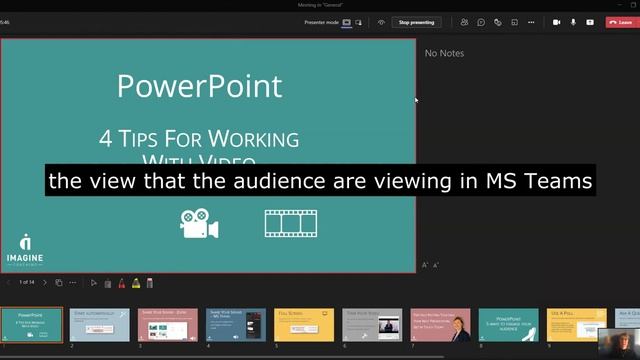This screenshot has height=360, width=640.
Task: Mute the microphone
Action: click(x=573, y=22)
